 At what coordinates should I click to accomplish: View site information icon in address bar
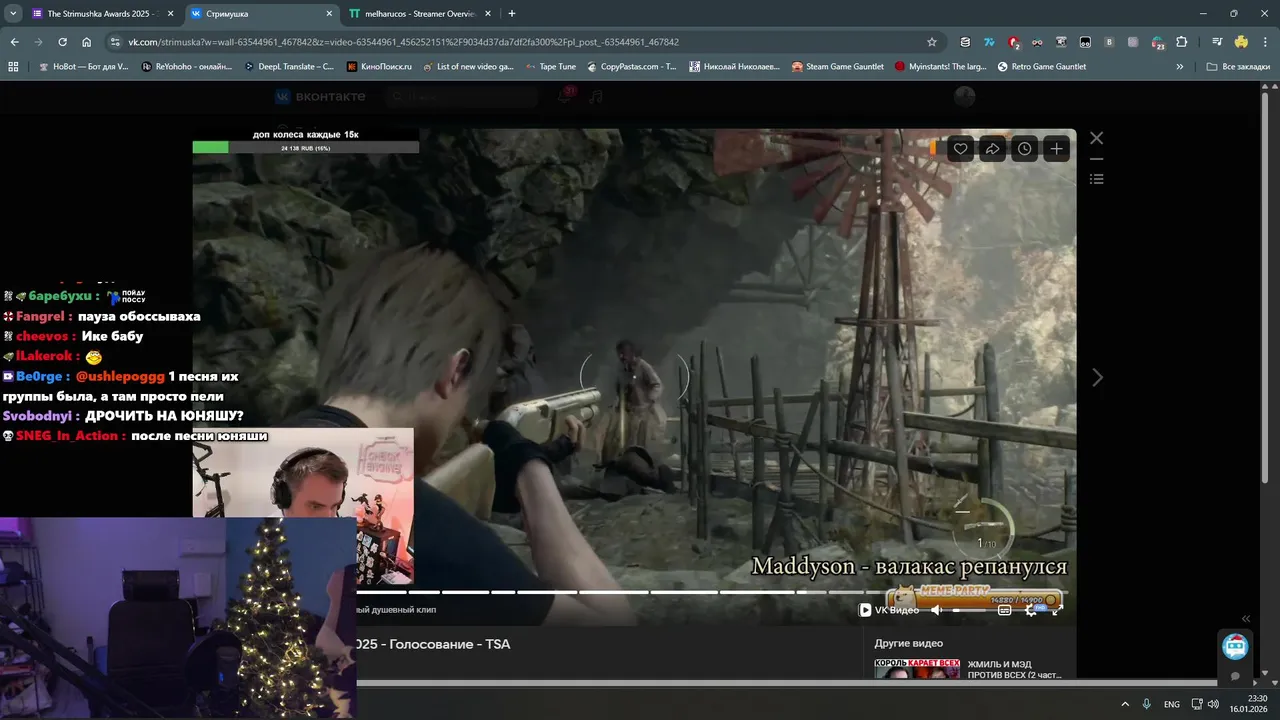tap(115, 42)
